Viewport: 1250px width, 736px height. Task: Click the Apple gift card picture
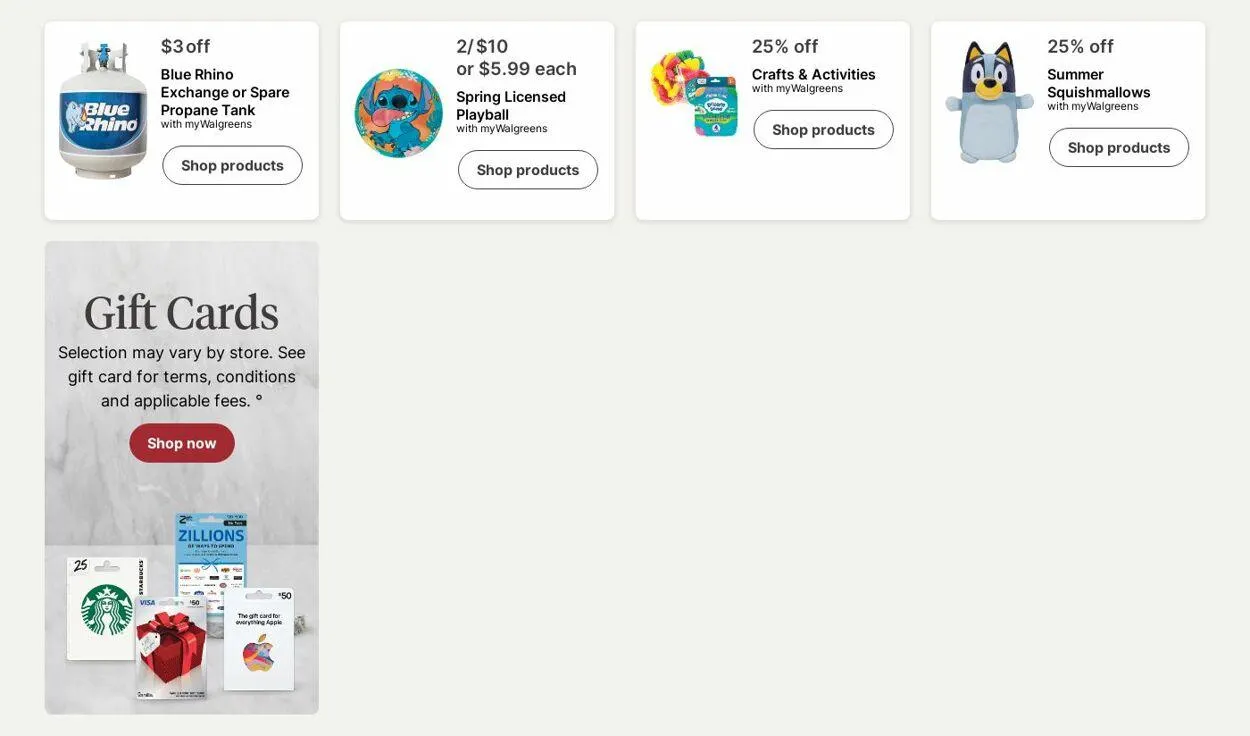click(259, 640)
